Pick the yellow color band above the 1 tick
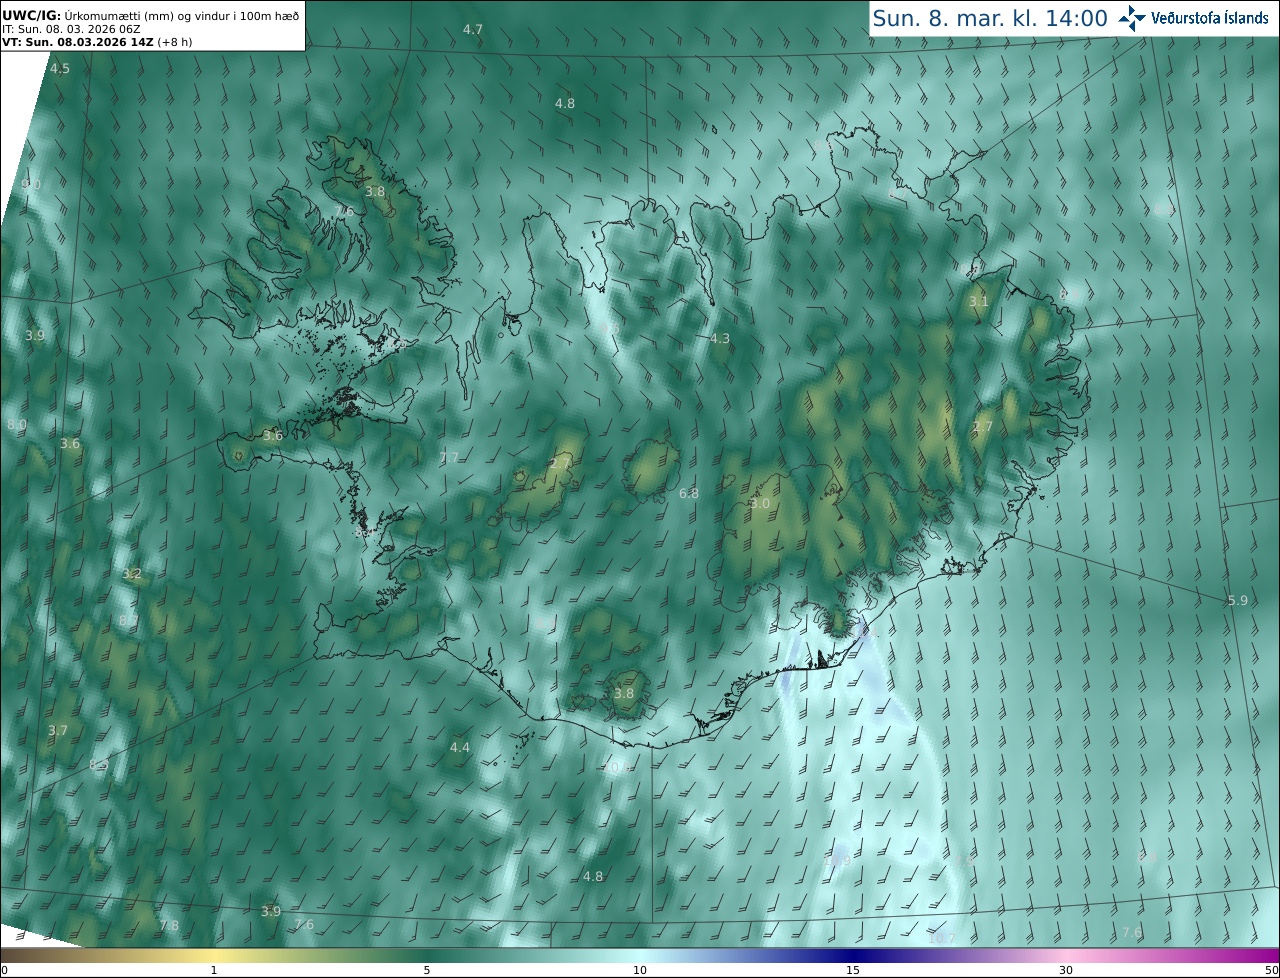This screenshot has height=978, width=1280. click(x=214, y=956)
